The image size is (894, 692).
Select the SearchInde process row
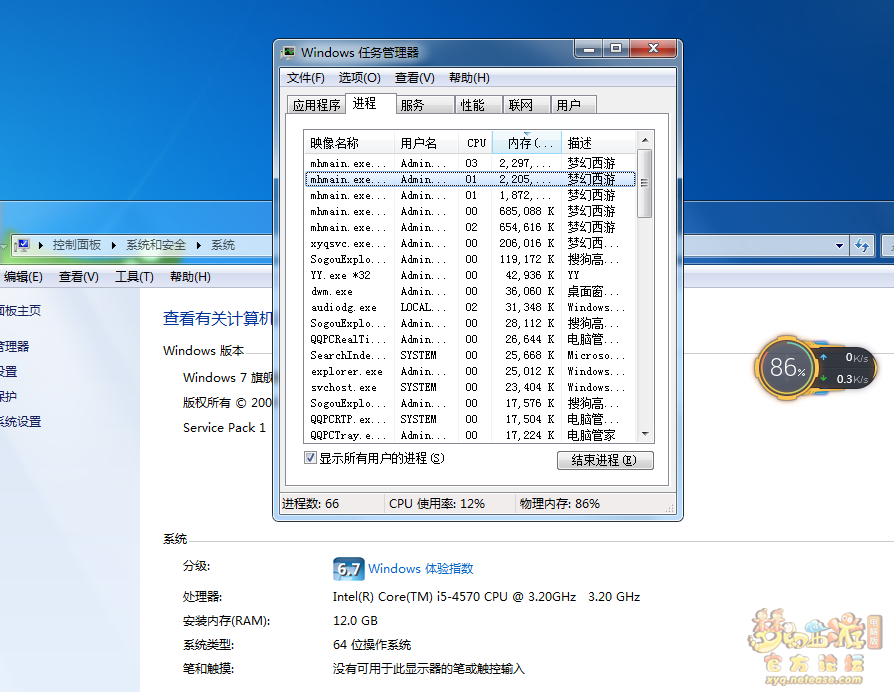[x=470, y=355]
